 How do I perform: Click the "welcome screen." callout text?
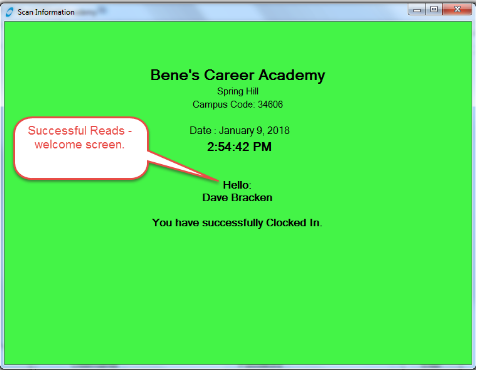[x=80, y=145]
